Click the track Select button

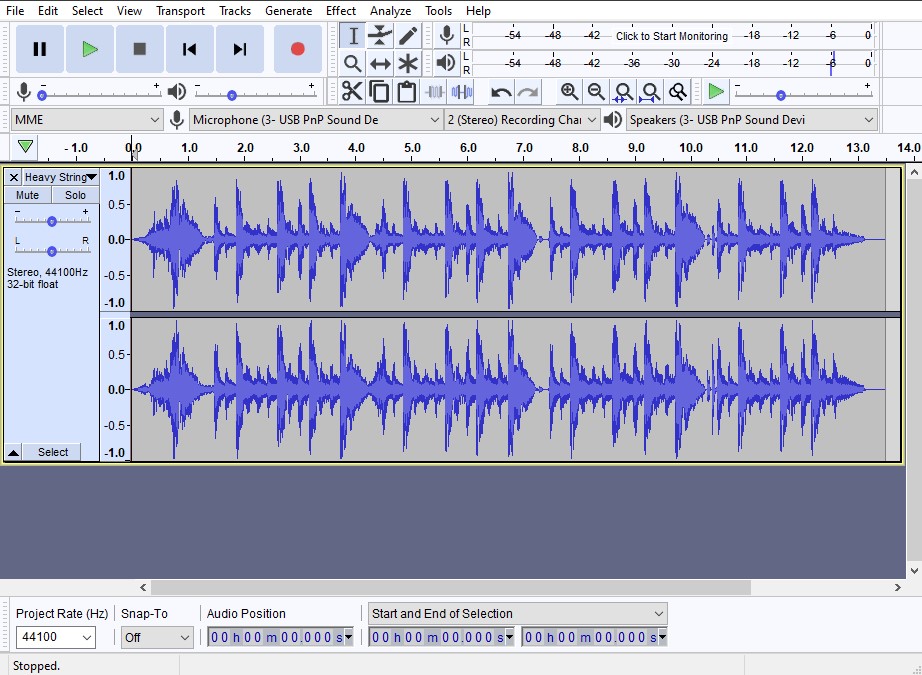[x=52, y=452]
